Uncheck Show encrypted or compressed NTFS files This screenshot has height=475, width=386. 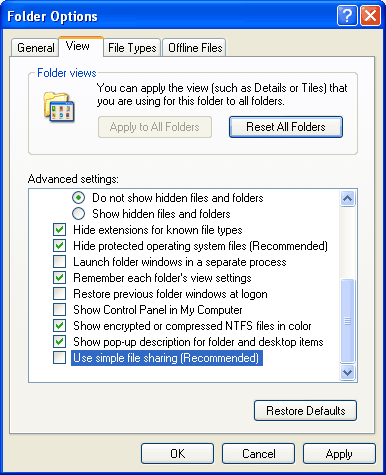59,326
